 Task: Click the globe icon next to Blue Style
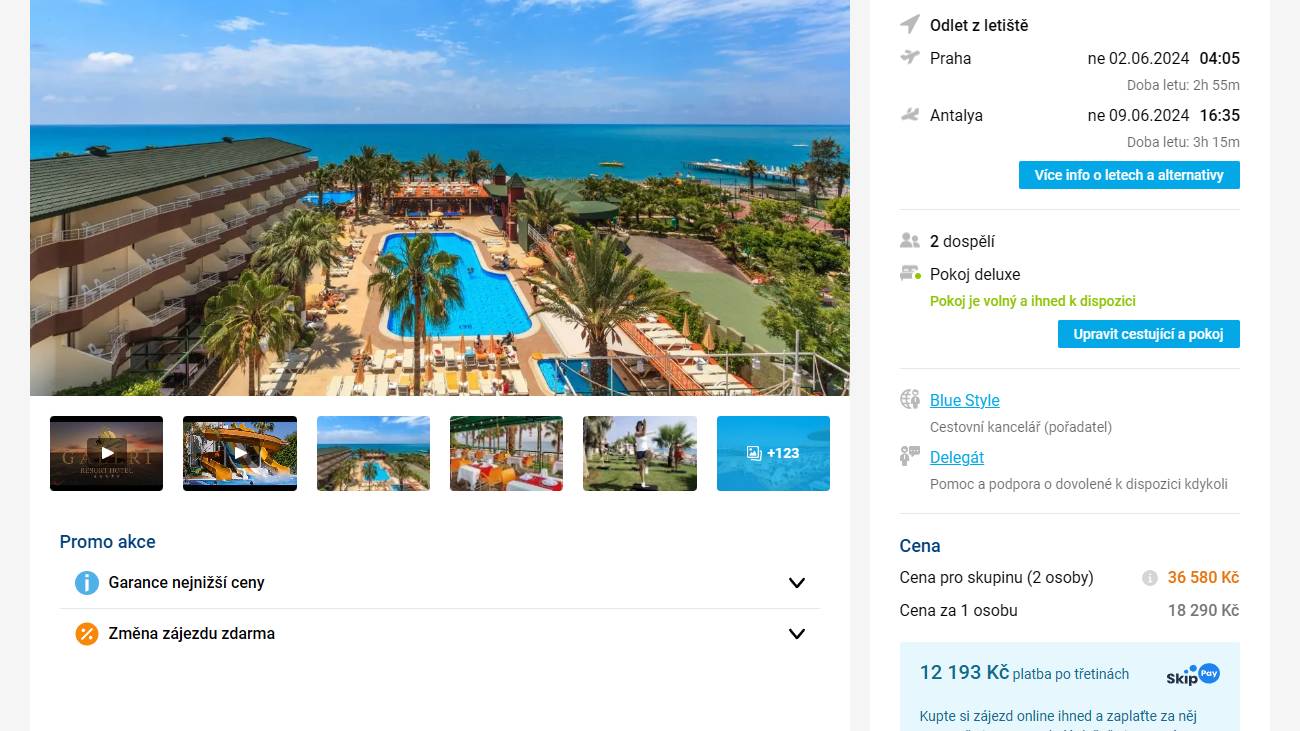click(x=910, y=399)
